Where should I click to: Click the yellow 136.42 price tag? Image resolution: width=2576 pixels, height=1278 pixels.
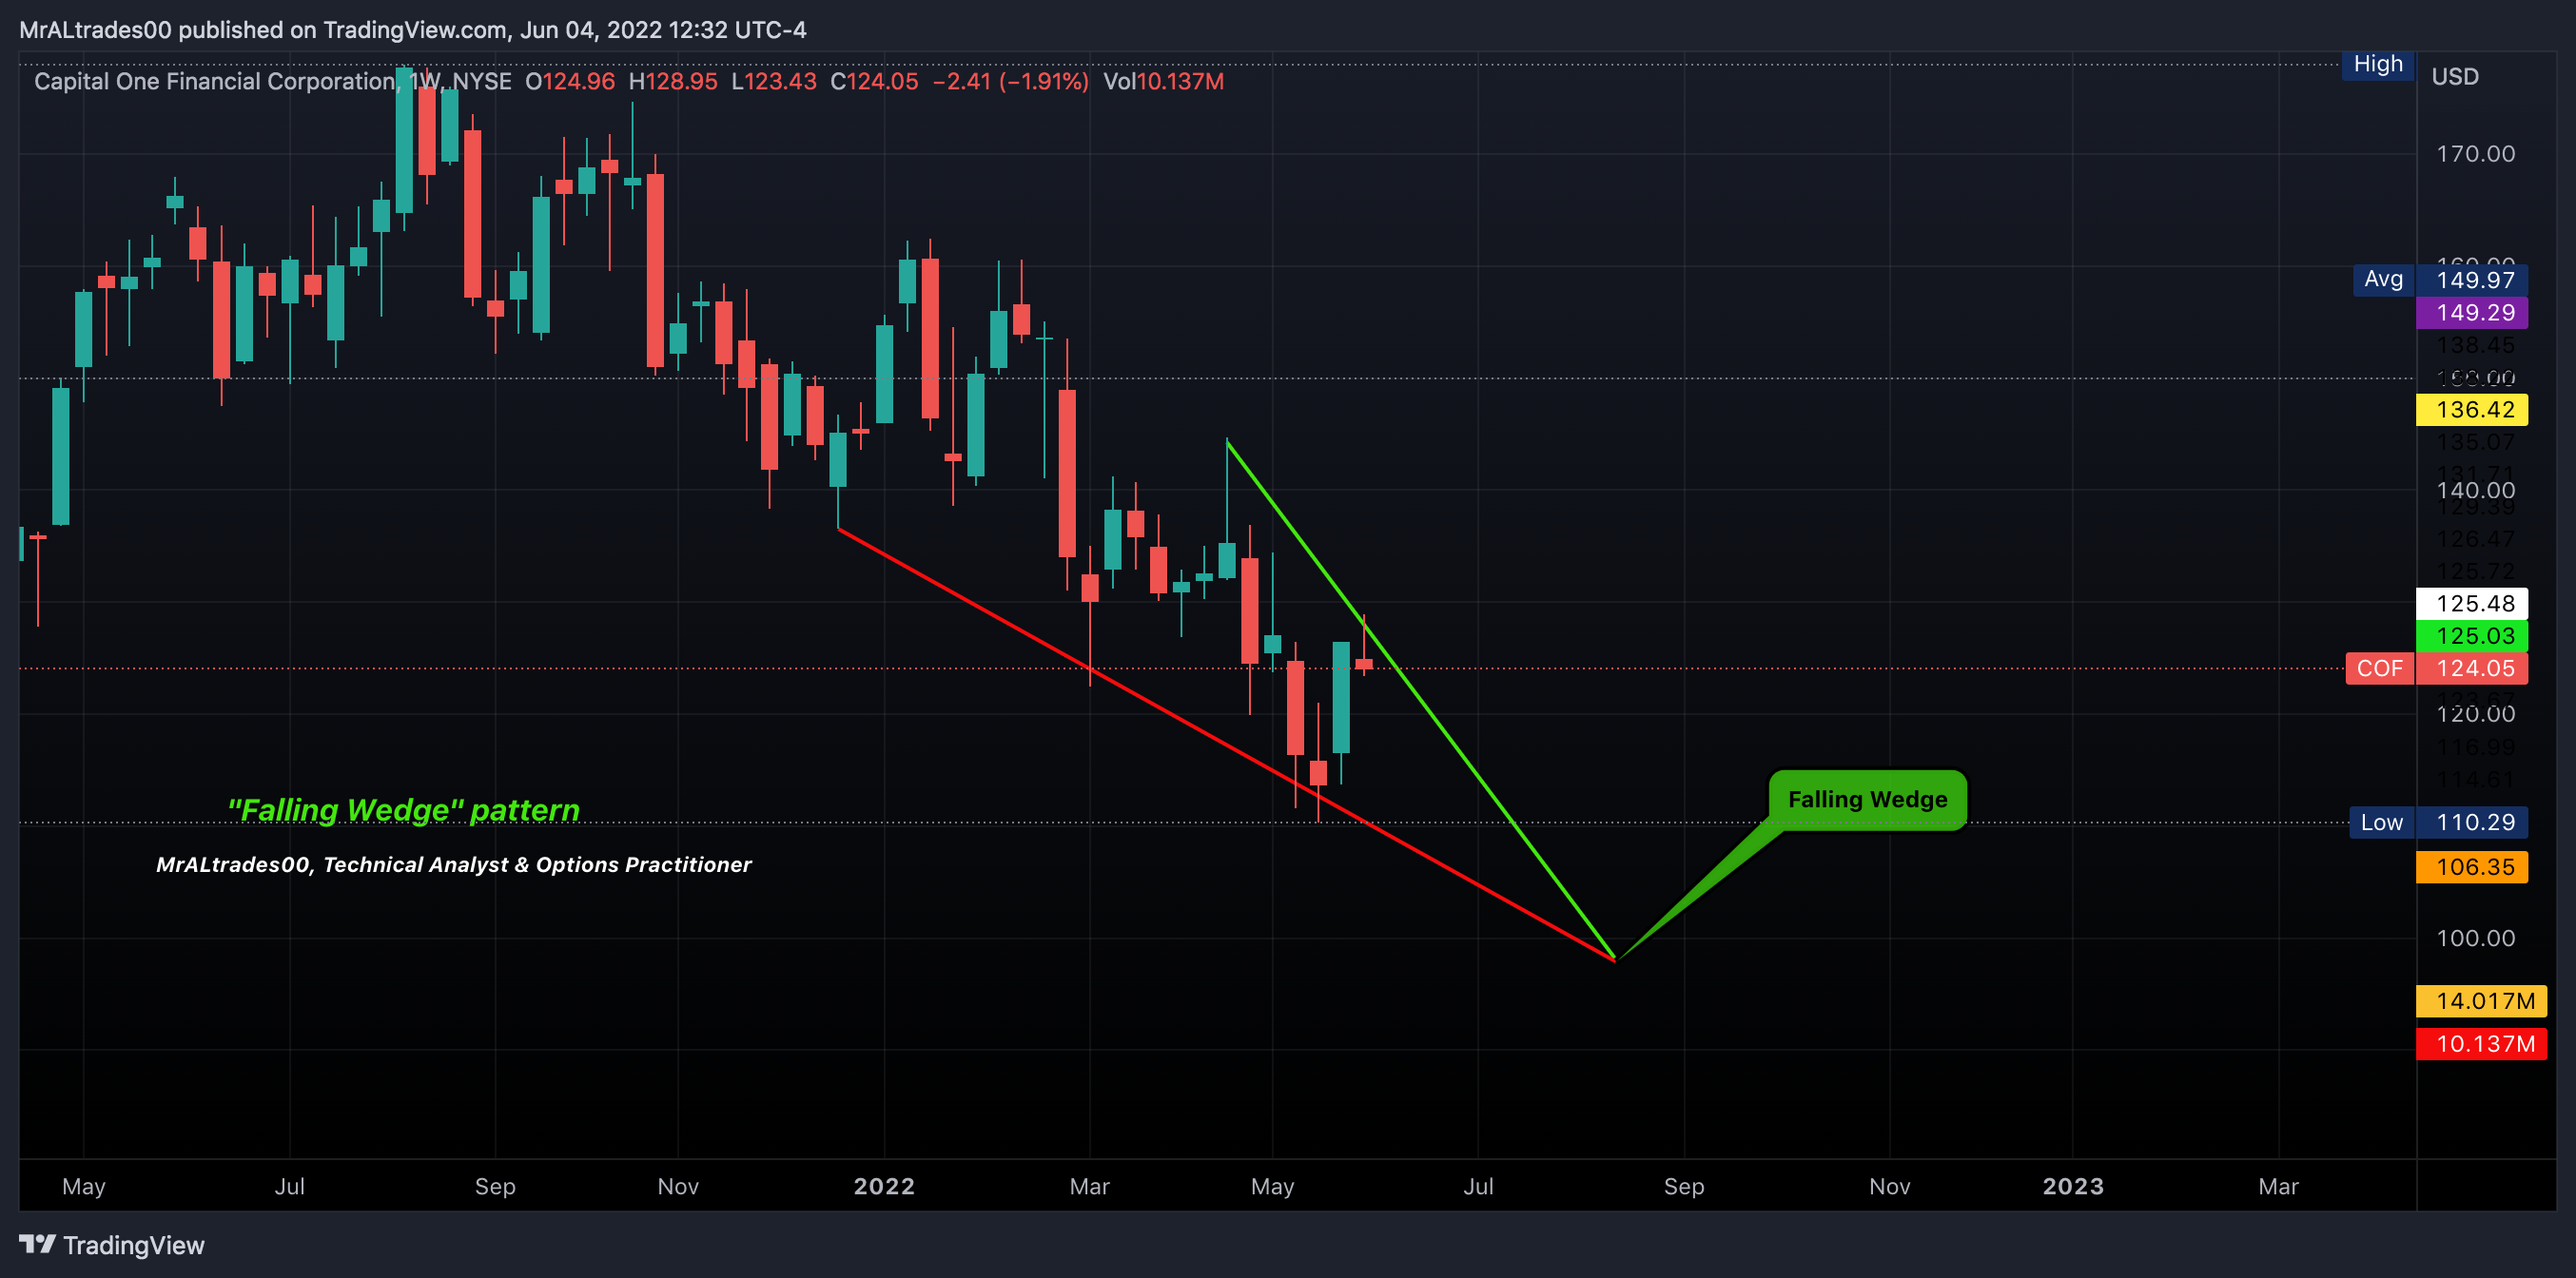(x=2472, y=409)
